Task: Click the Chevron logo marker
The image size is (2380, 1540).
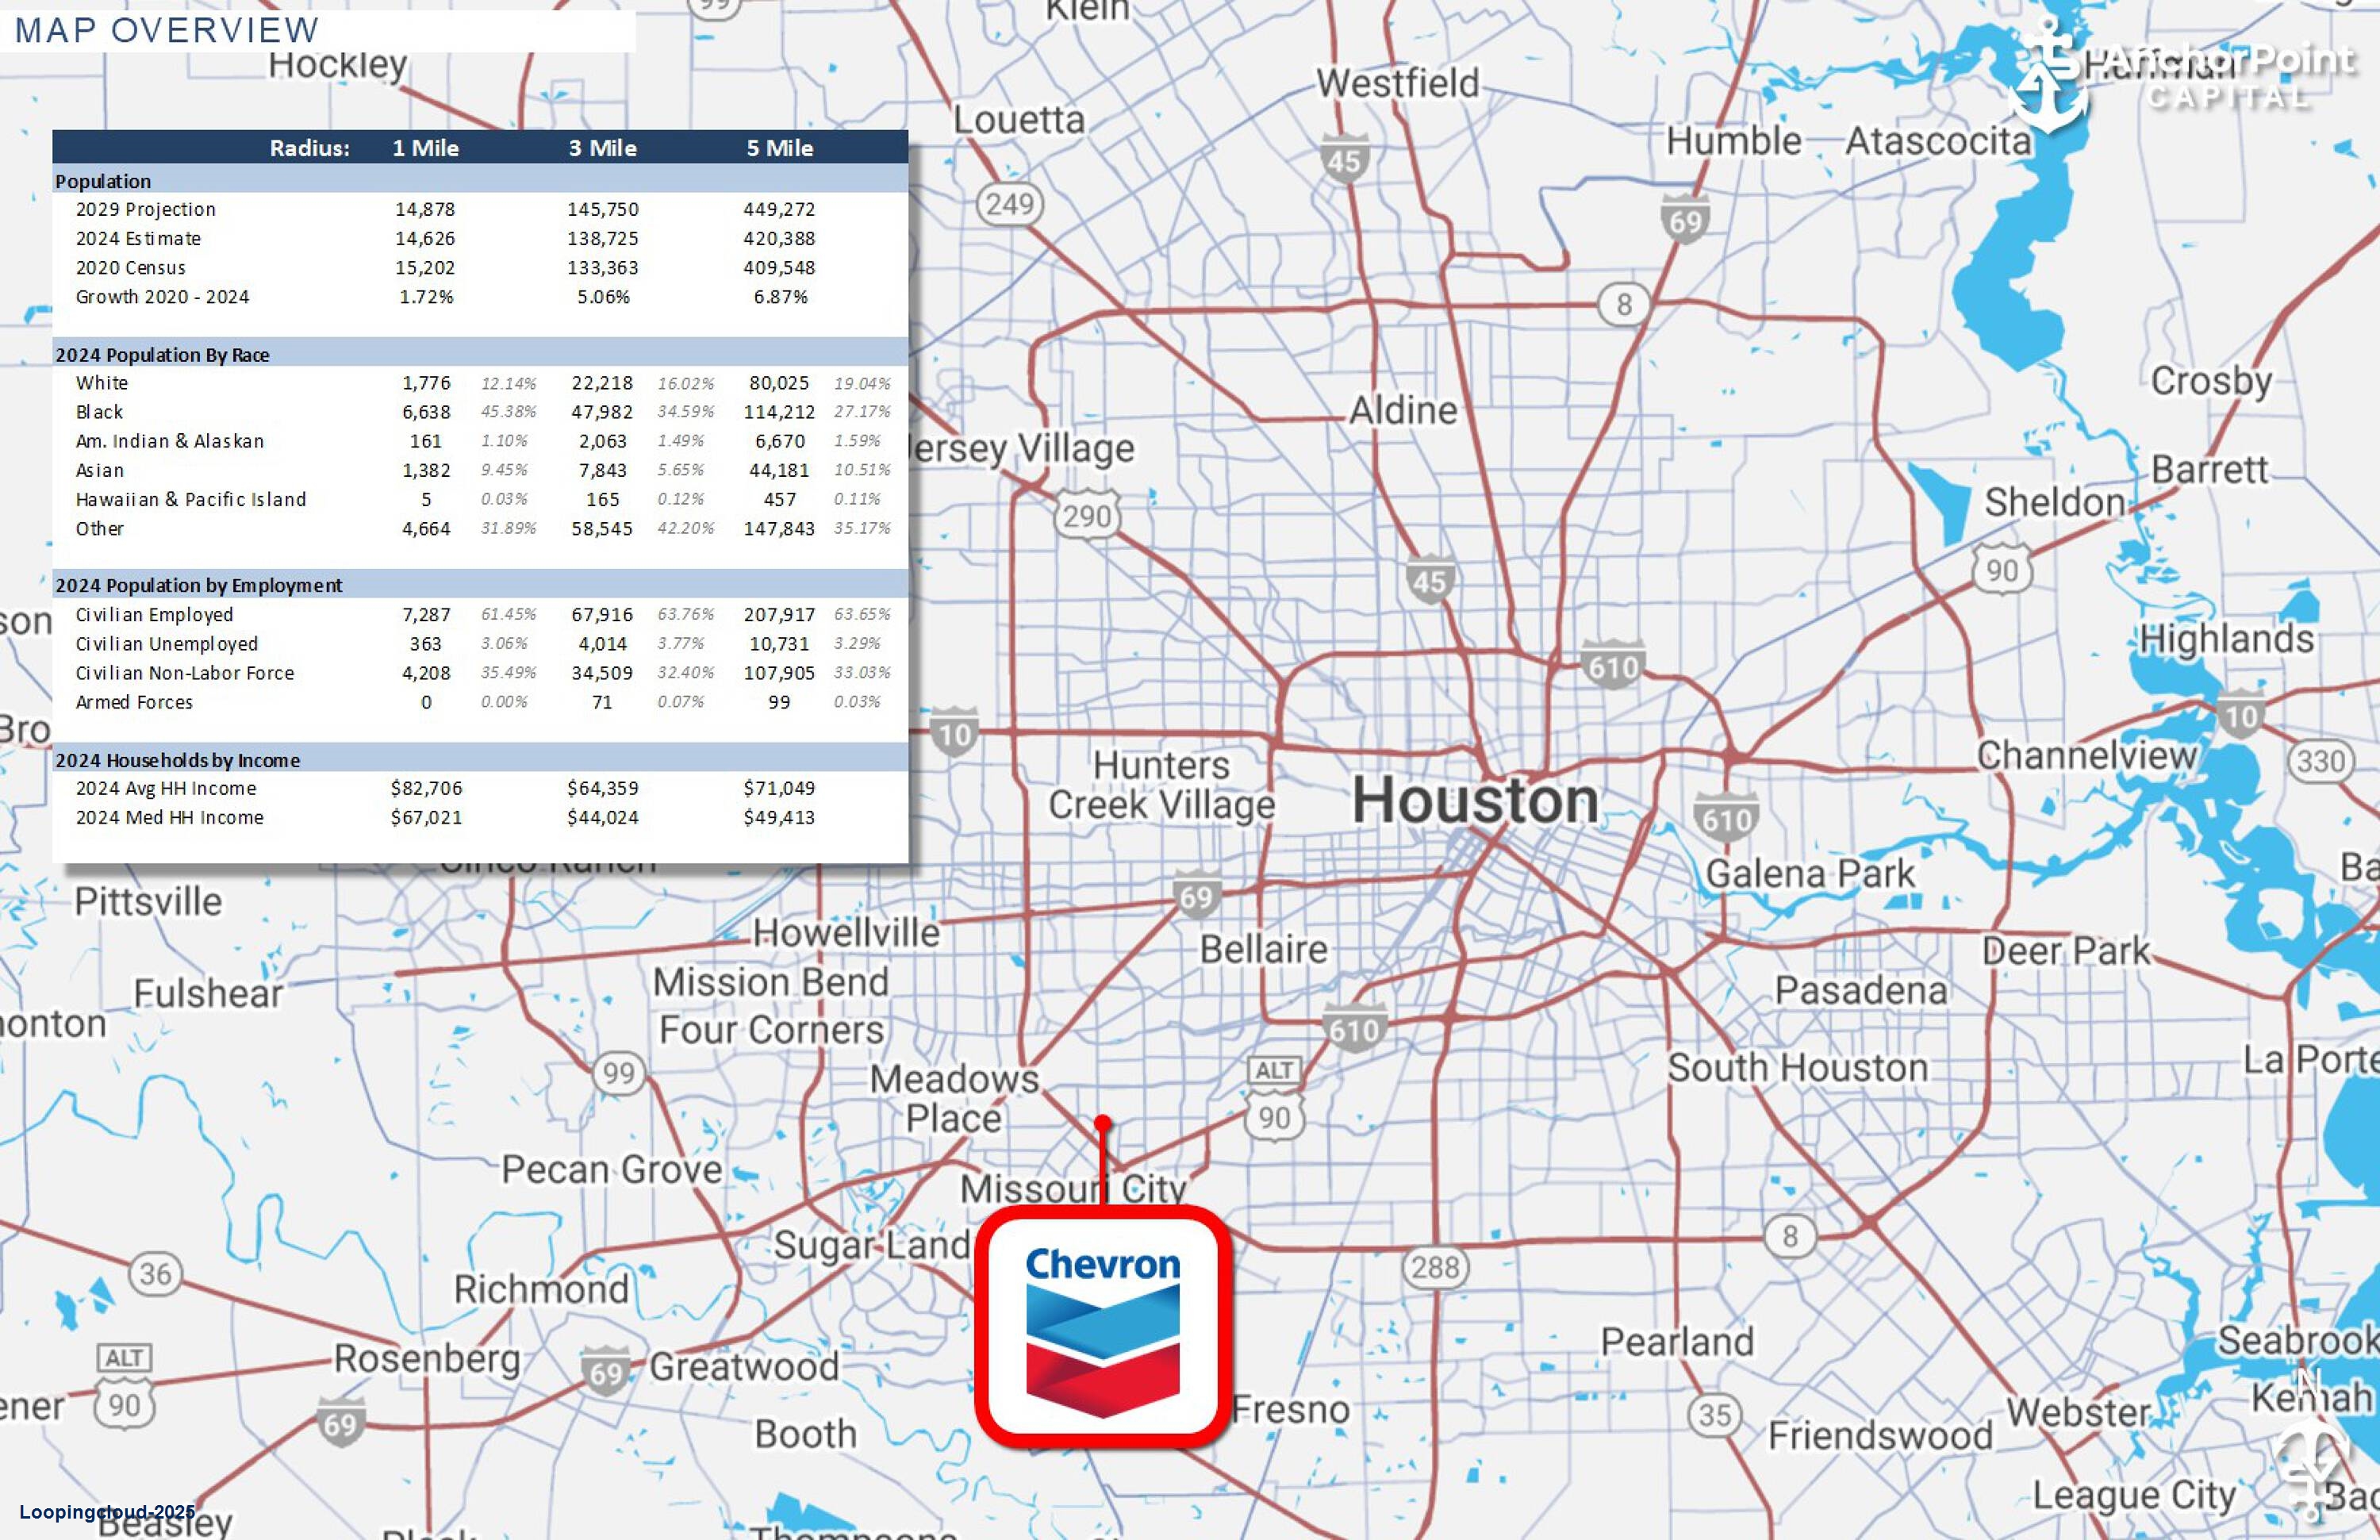Action: pyautogui.click(x=1102, y=1326)
